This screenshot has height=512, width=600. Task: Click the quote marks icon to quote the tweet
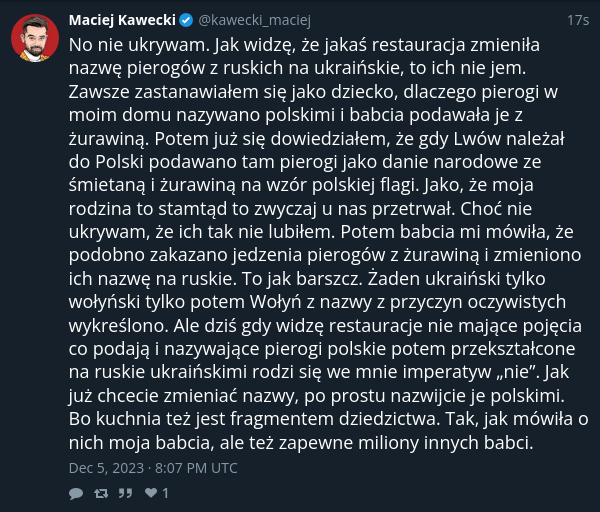[x=126, y=493]
